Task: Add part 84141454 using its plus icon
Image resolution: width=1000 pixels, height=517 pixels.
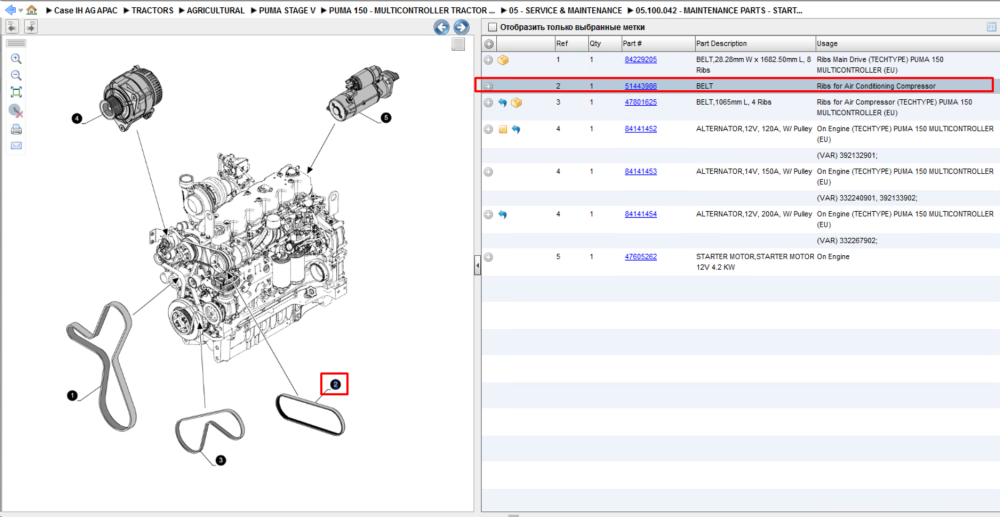Action: click(489, 215)
